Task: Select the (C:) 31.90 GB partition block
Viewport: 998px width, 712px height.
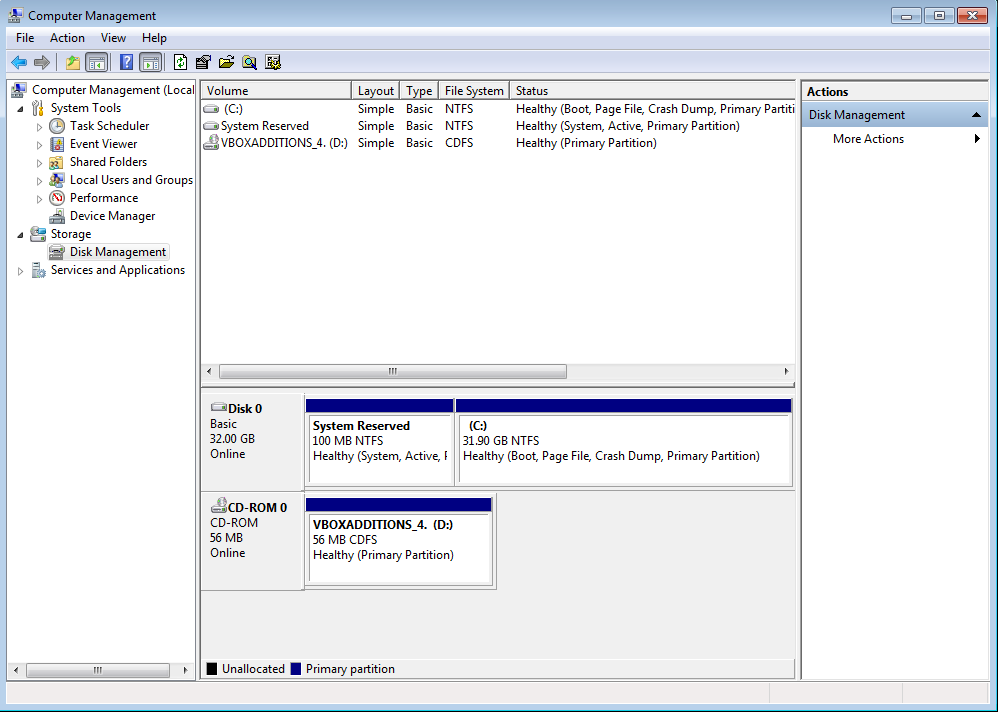Action: pyautogui.click(x=624, y=442)
